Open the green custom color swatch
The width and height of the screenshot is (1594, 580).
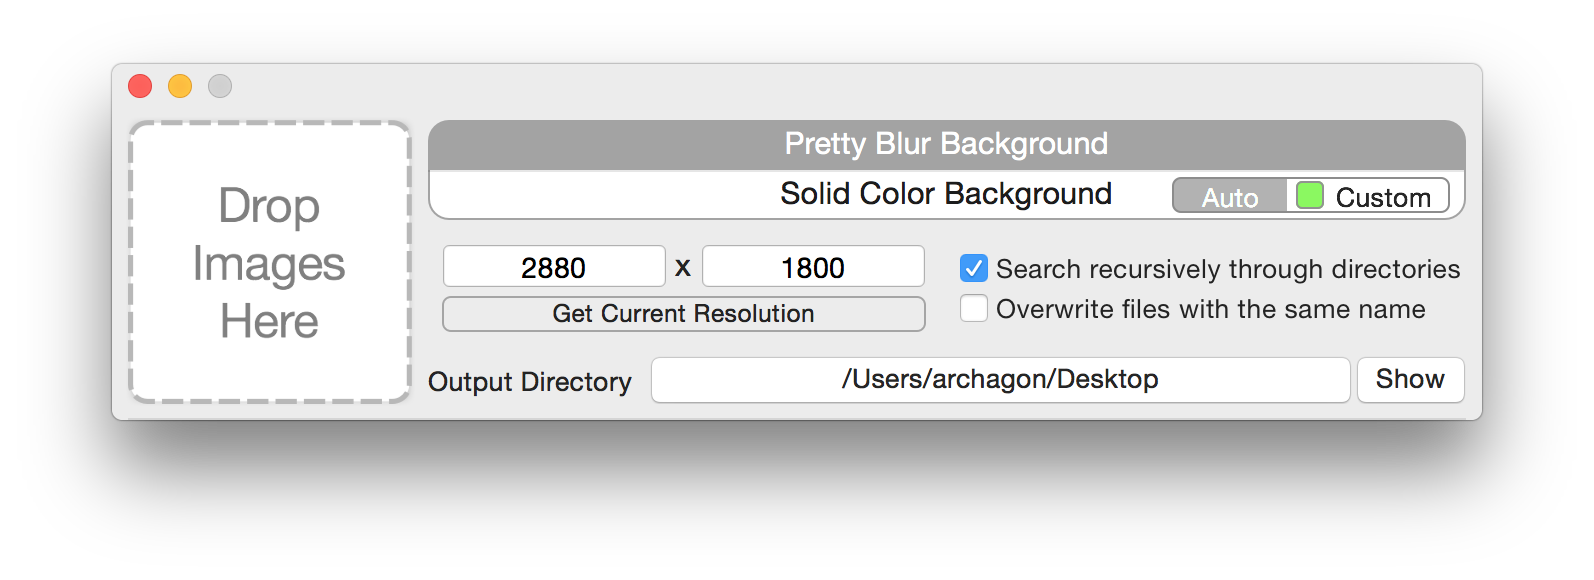point(1310,195)
